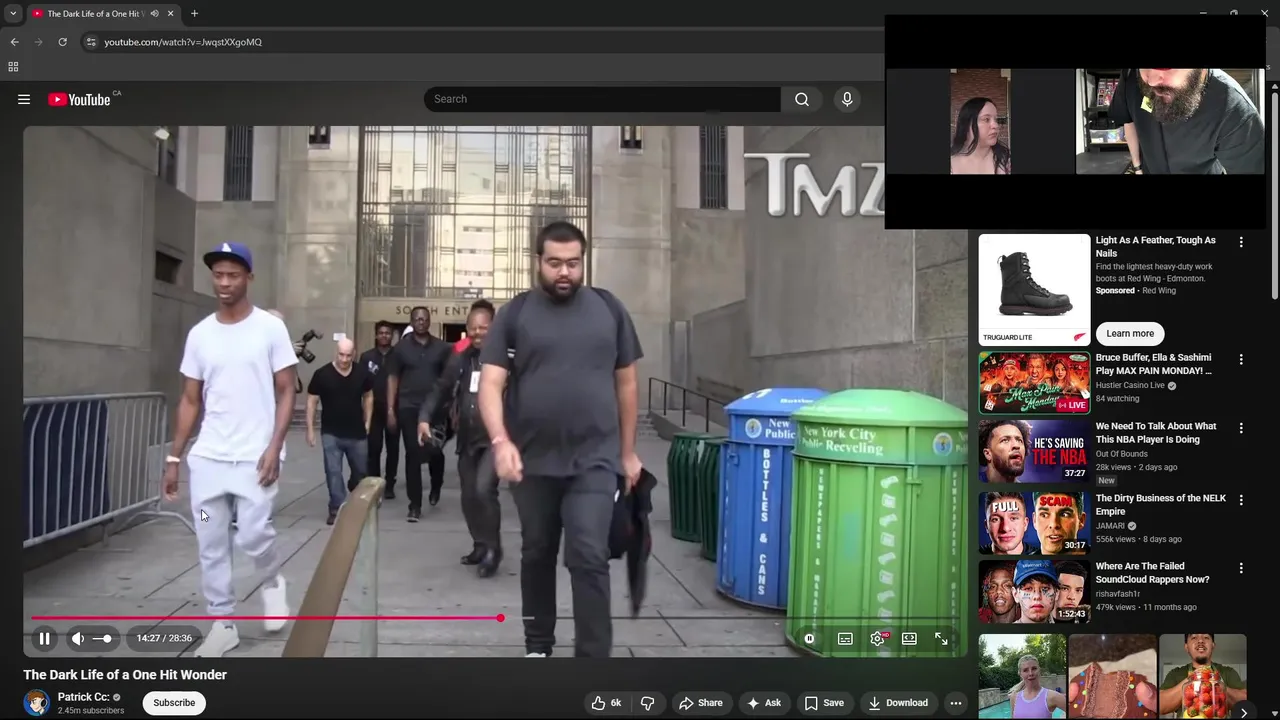The image size is (1280, 720).
Task: Open He's Saving the NBA thumbnail
Action: [x=1034, y=451]
